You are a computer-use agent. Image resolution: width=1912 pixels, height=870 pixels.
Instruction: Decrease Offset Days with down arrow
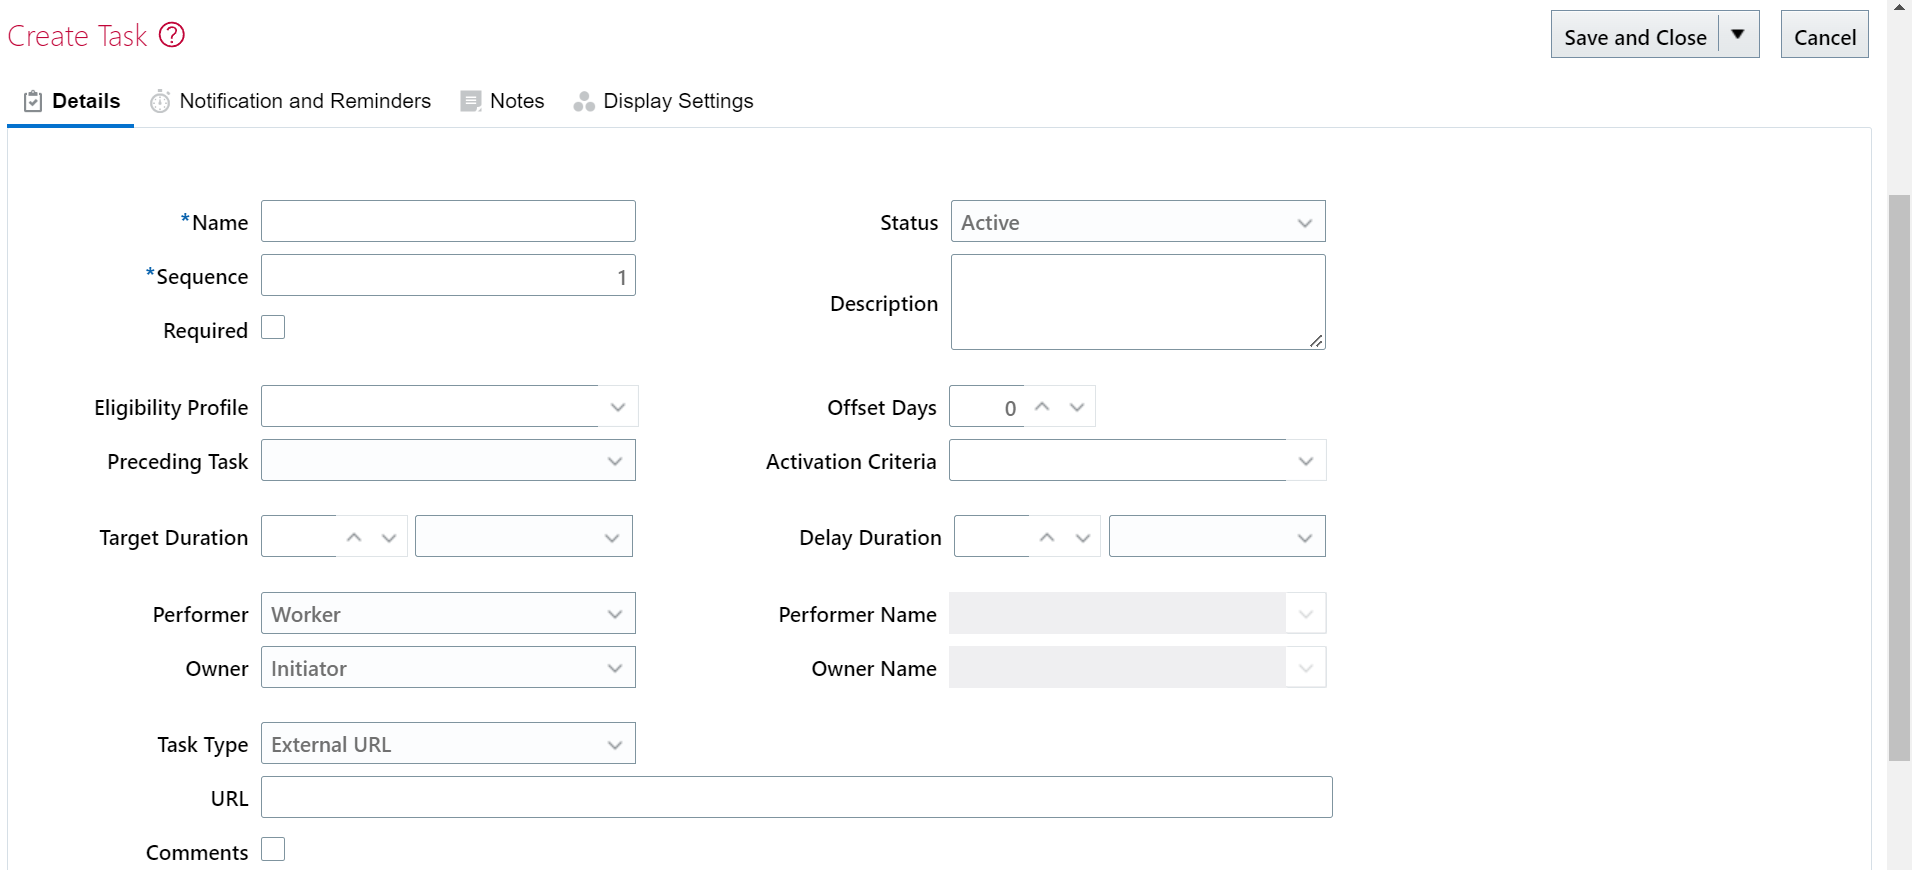(1077, 407)
